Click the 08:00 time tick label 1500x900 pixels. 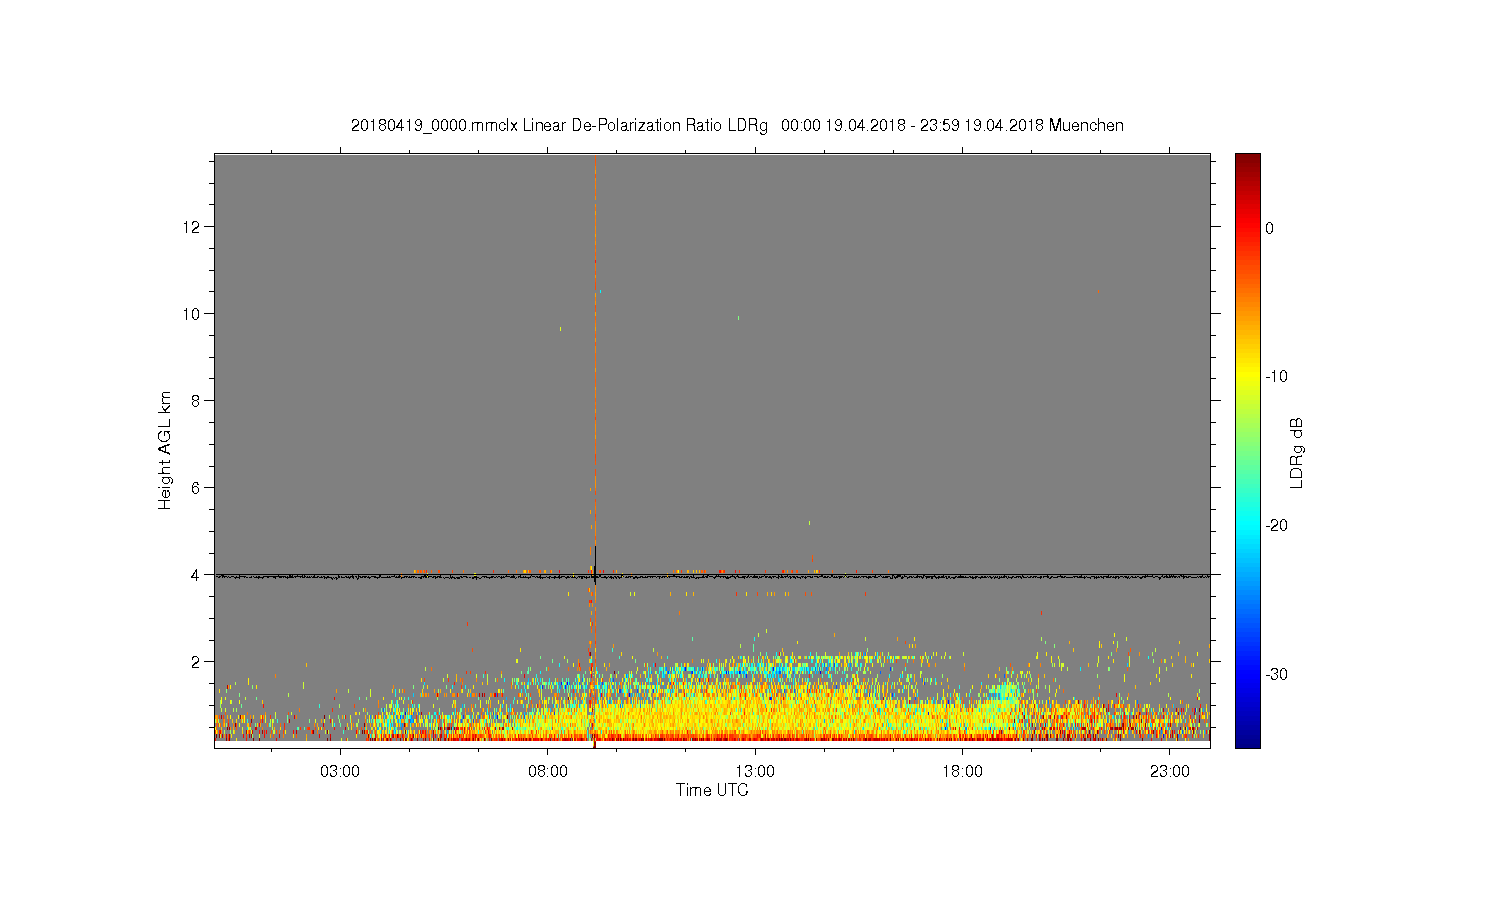[x=548, y=772]
